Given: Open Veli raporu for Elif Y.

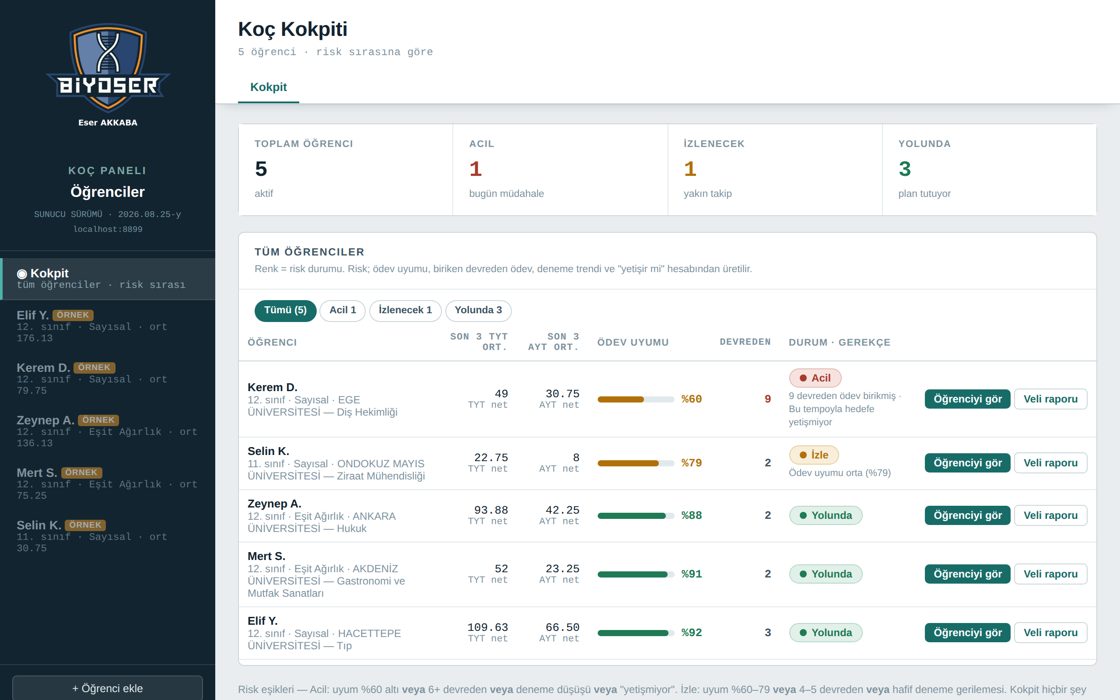Looking at the screenshot, I should point(1051,633).
